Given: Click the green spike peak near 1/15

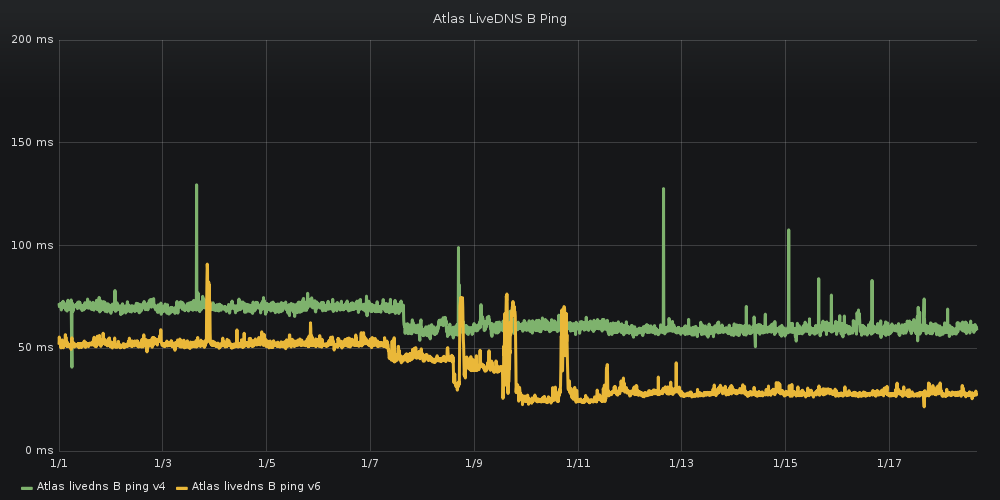Looking at the screenshot, I should tap(788, 231).
